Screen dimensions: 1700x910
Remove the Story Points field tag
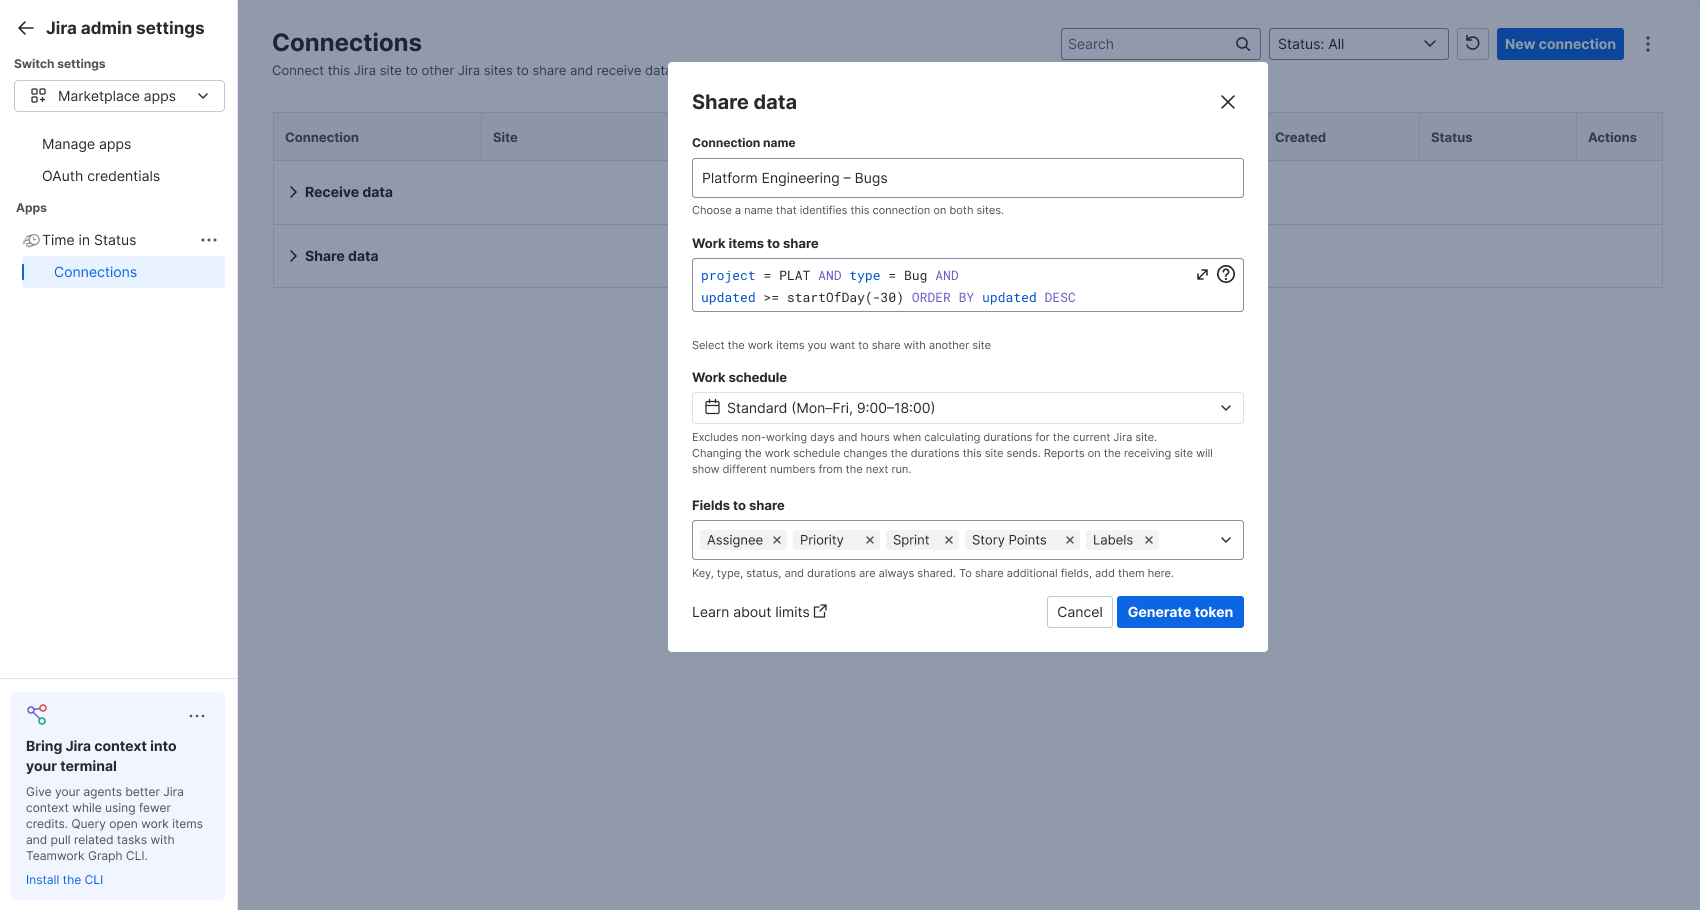click(1070, 540)
